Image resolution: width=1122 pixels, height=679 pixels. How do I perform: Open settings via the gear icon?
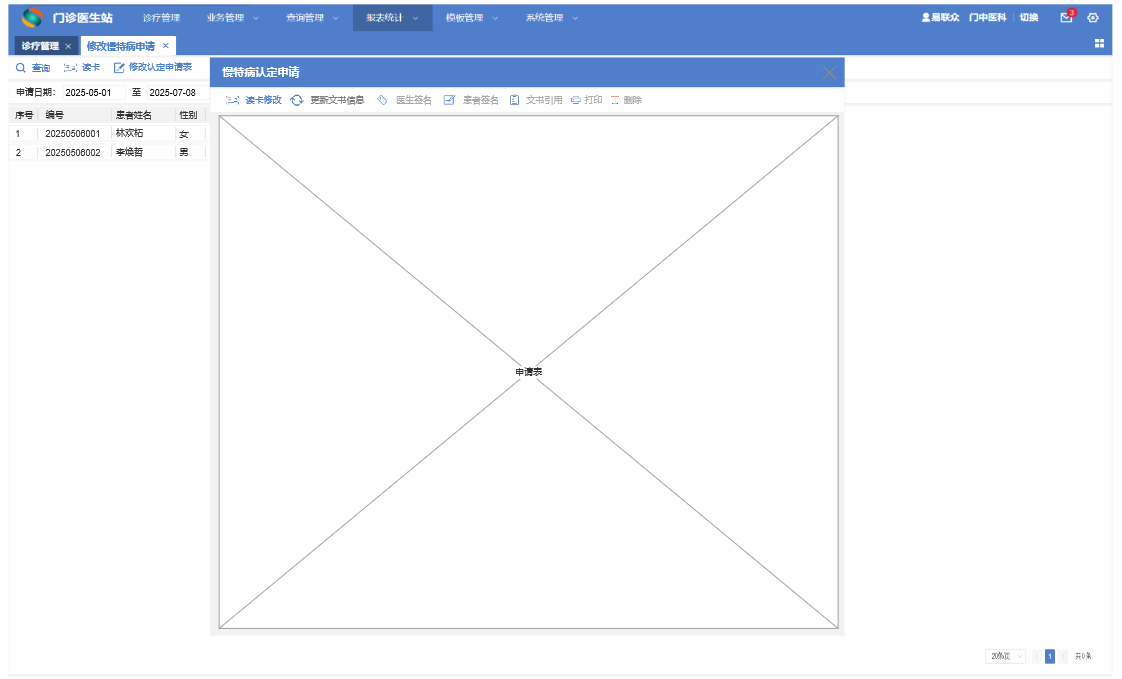click(x=1093, y=17)
